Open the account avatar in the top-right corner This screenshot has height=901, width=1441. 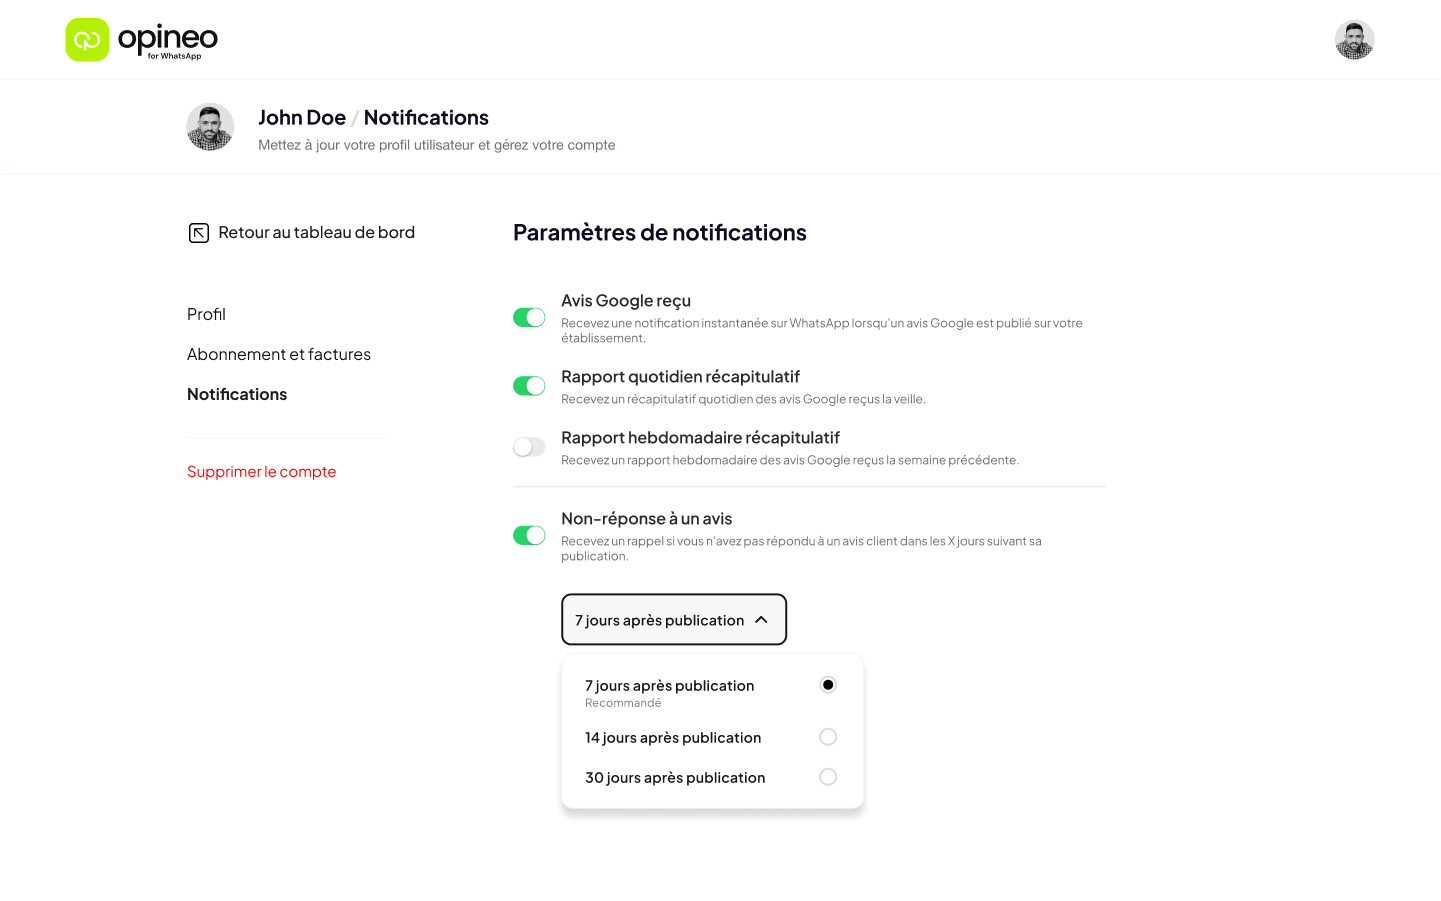click(x=1354, y=39)
